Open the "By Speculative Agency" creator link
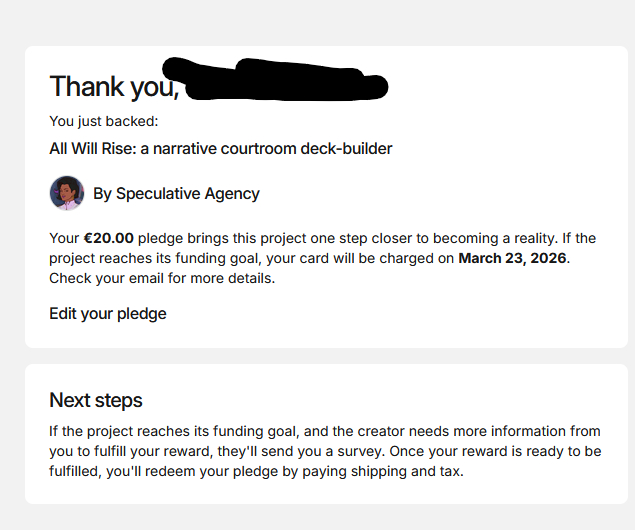 (176, 194)
